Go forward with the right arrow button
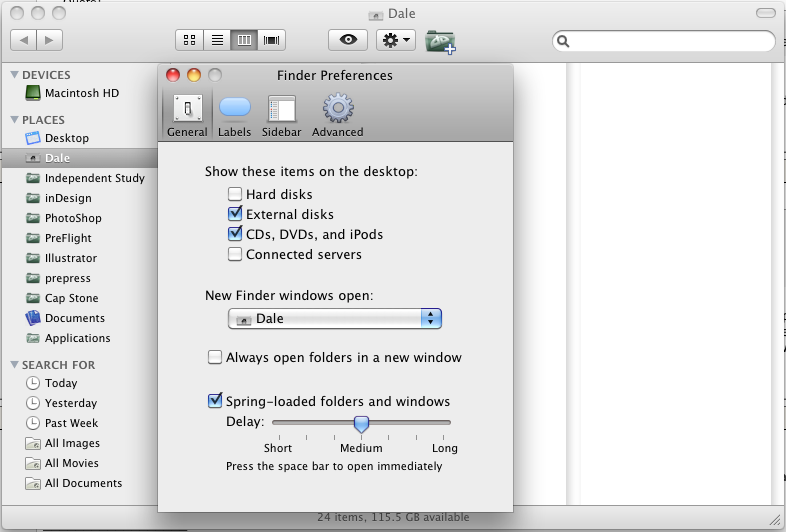 point(49,40)
